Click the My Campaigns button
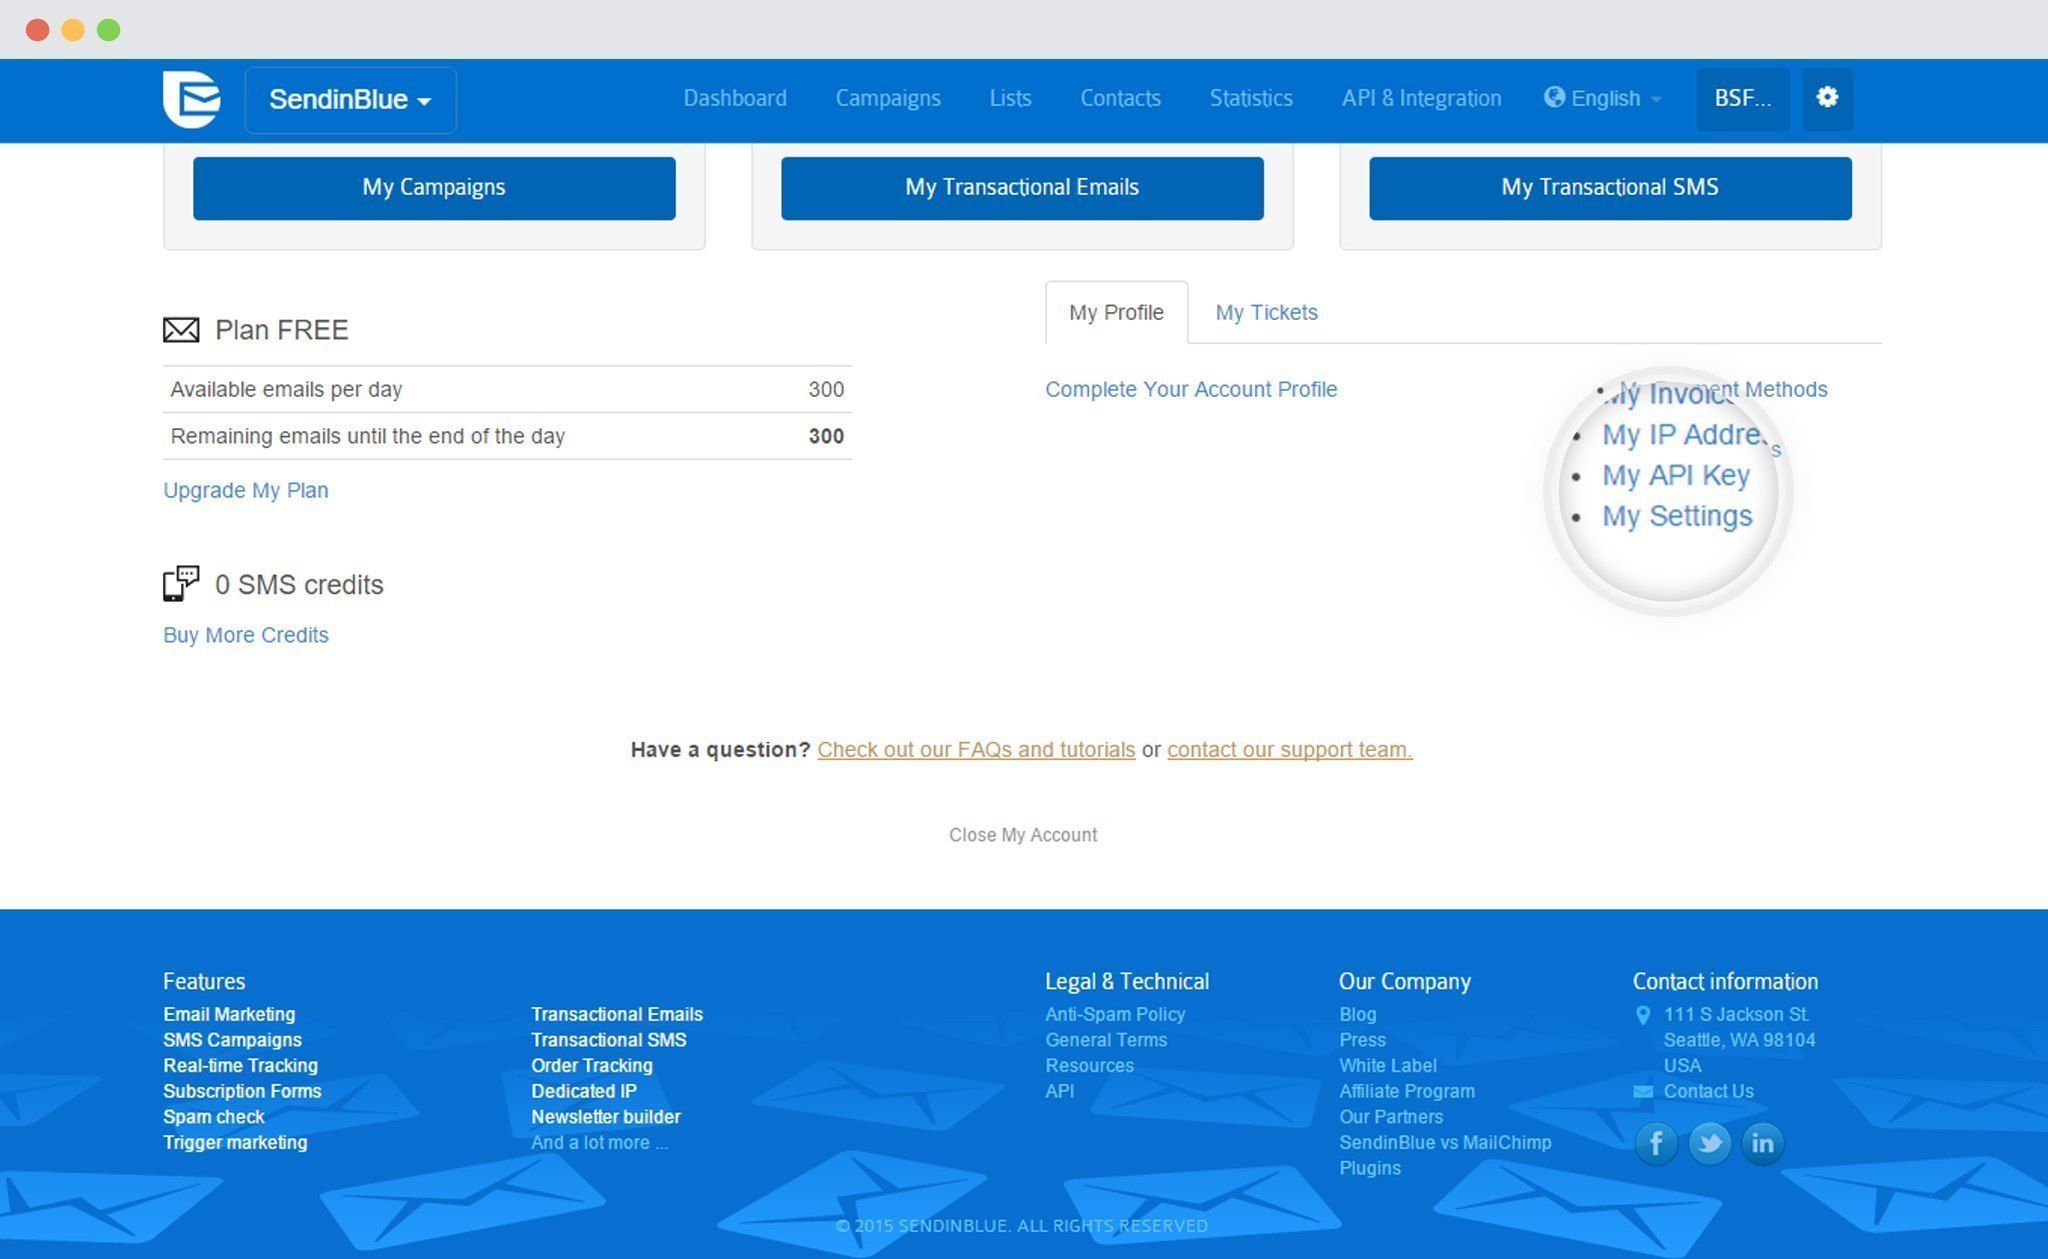2048x1259 pixels. pyautogui.click(x=434, y=188)
